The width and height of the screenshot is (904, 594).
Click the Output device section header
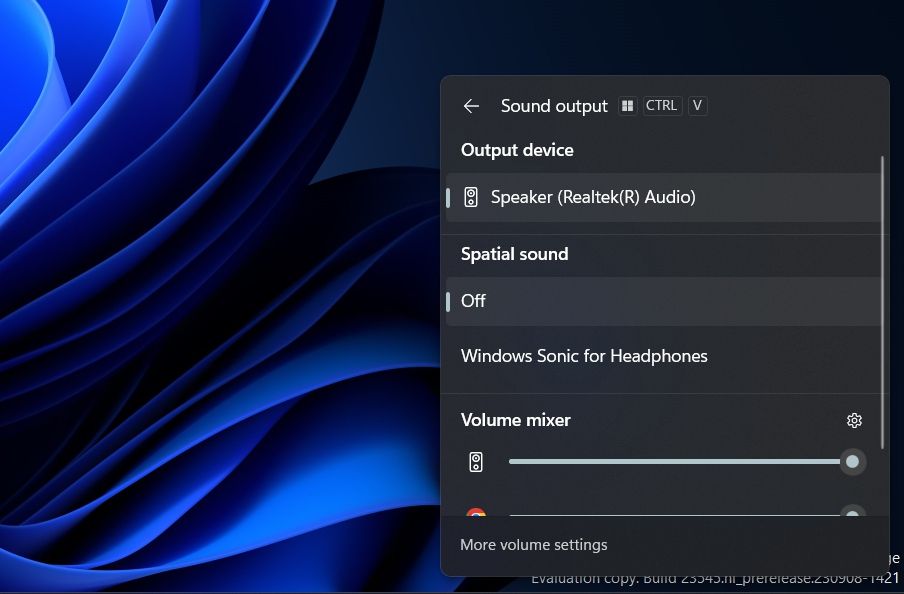(517, 150)
